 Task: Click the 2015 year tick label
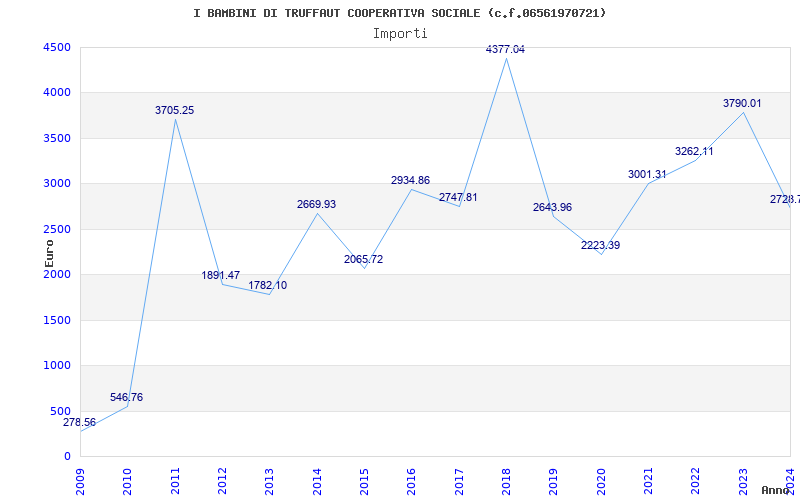click(x=364, y=482)
